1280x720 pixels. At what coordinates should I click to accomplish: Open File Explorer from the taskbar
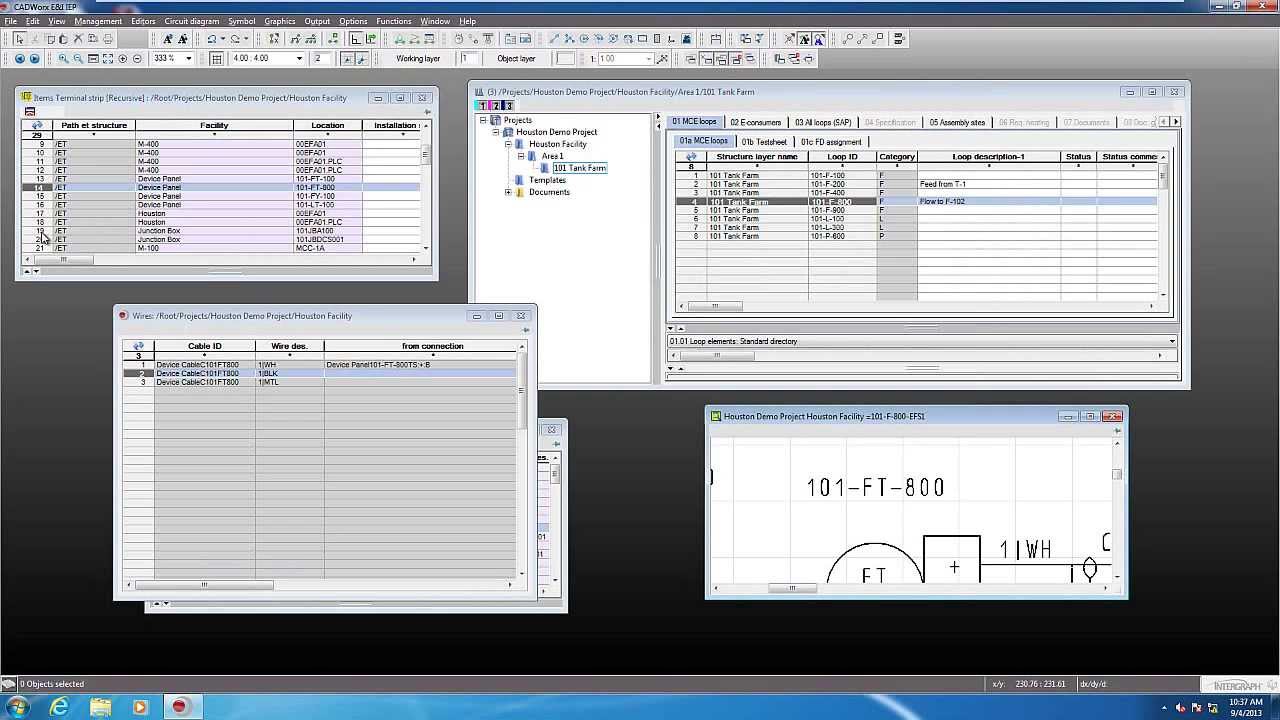pos(100,706)
